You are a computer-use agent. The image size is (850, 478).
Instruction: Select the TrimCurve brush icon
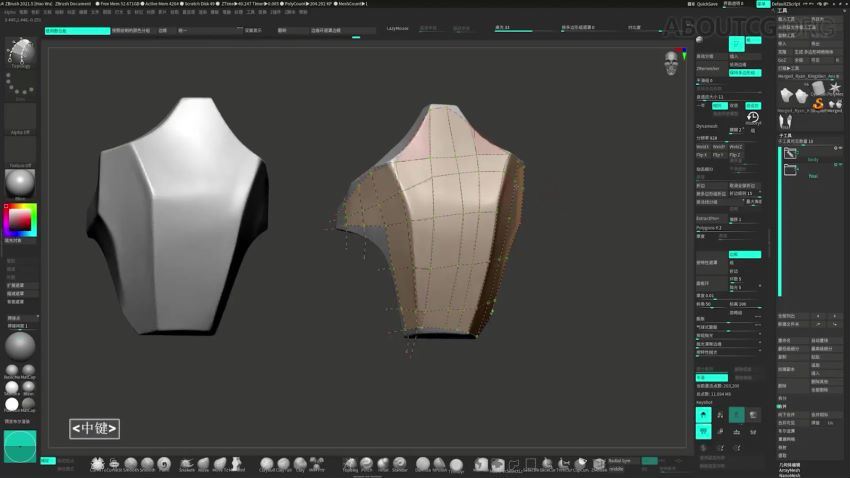(x=564, y=464)
